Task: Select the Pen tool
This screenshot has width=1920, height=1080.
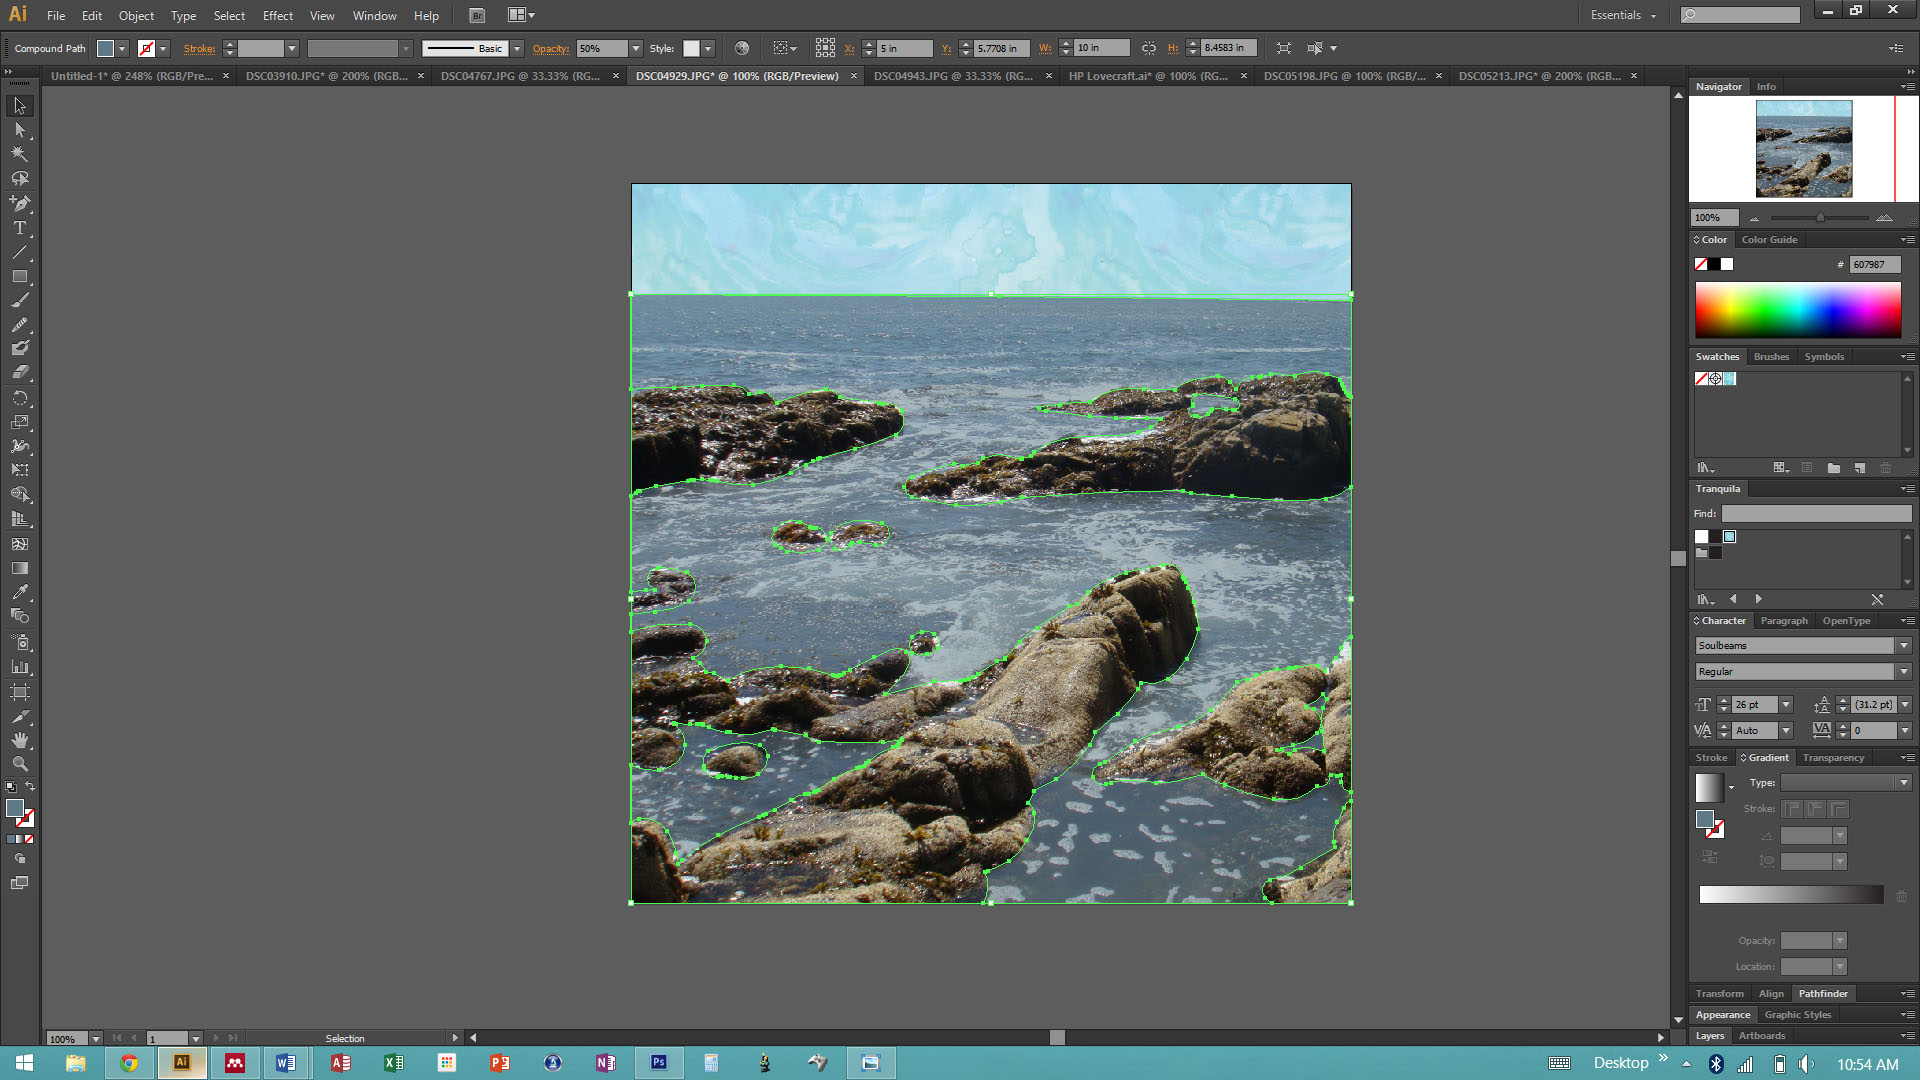Action: [x=19, y=203]
